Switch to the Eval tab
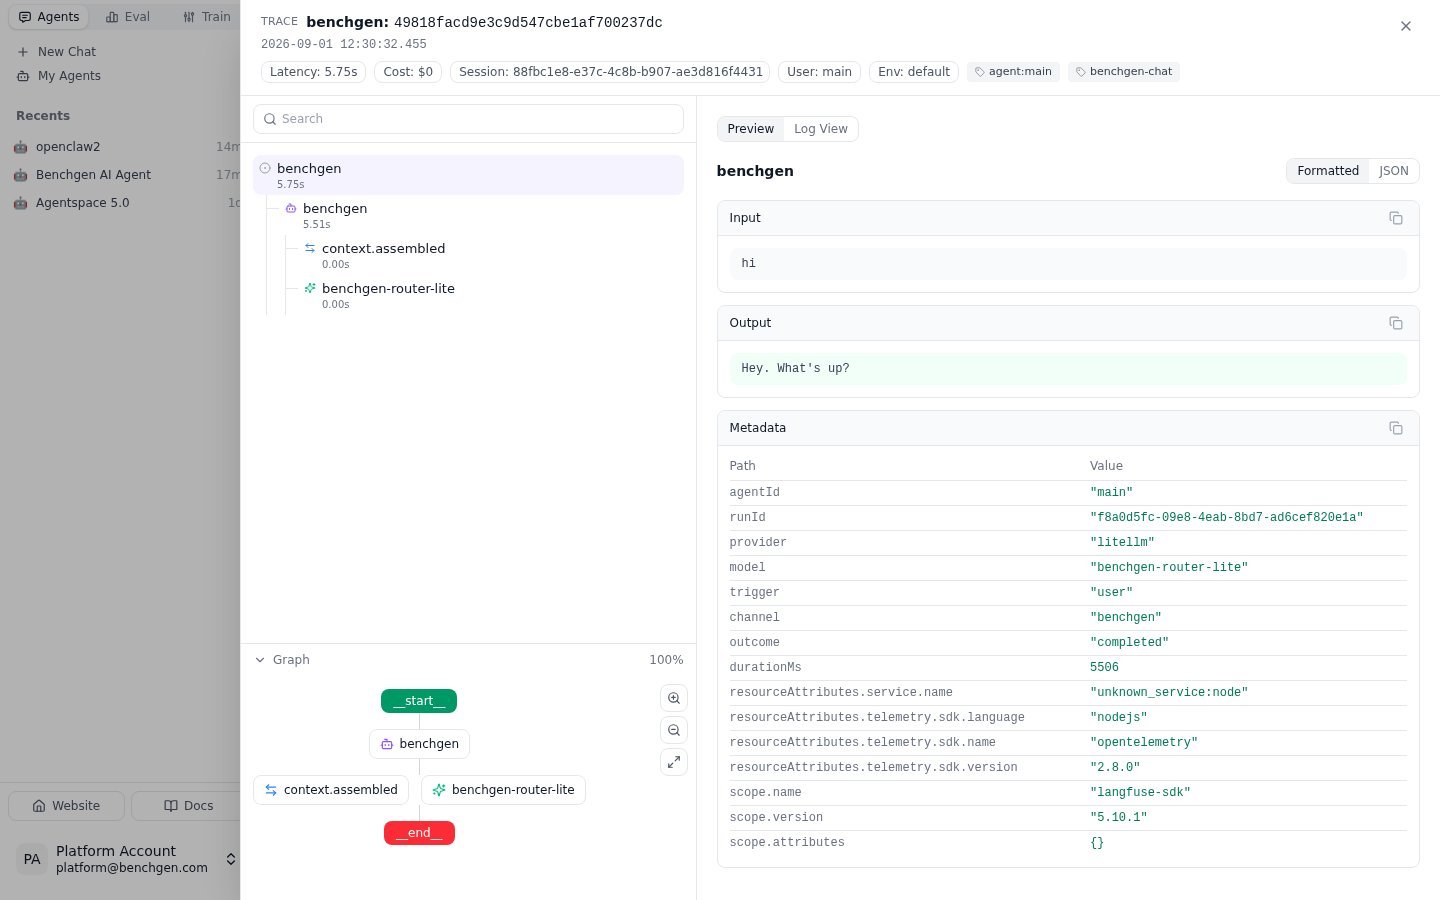Viewport: 1440px width, 900px height. point(128,17)
